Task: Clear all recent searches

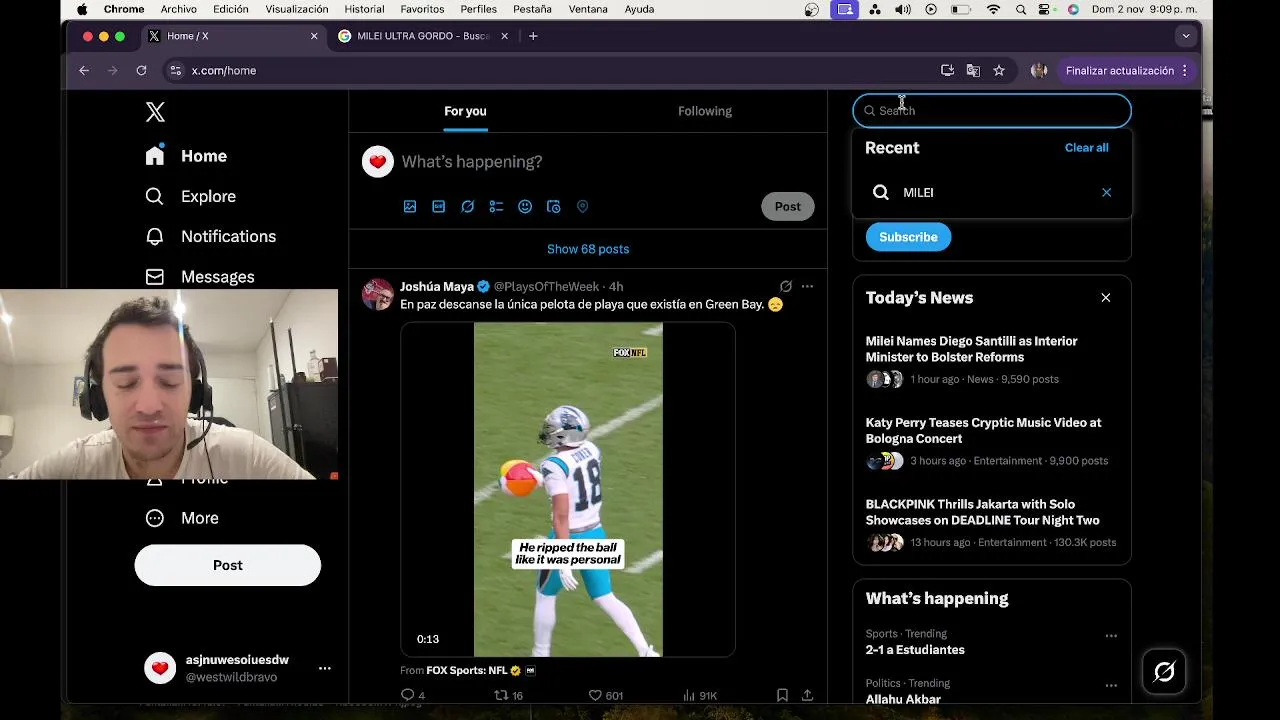Action: click(x=1086, y=148)
